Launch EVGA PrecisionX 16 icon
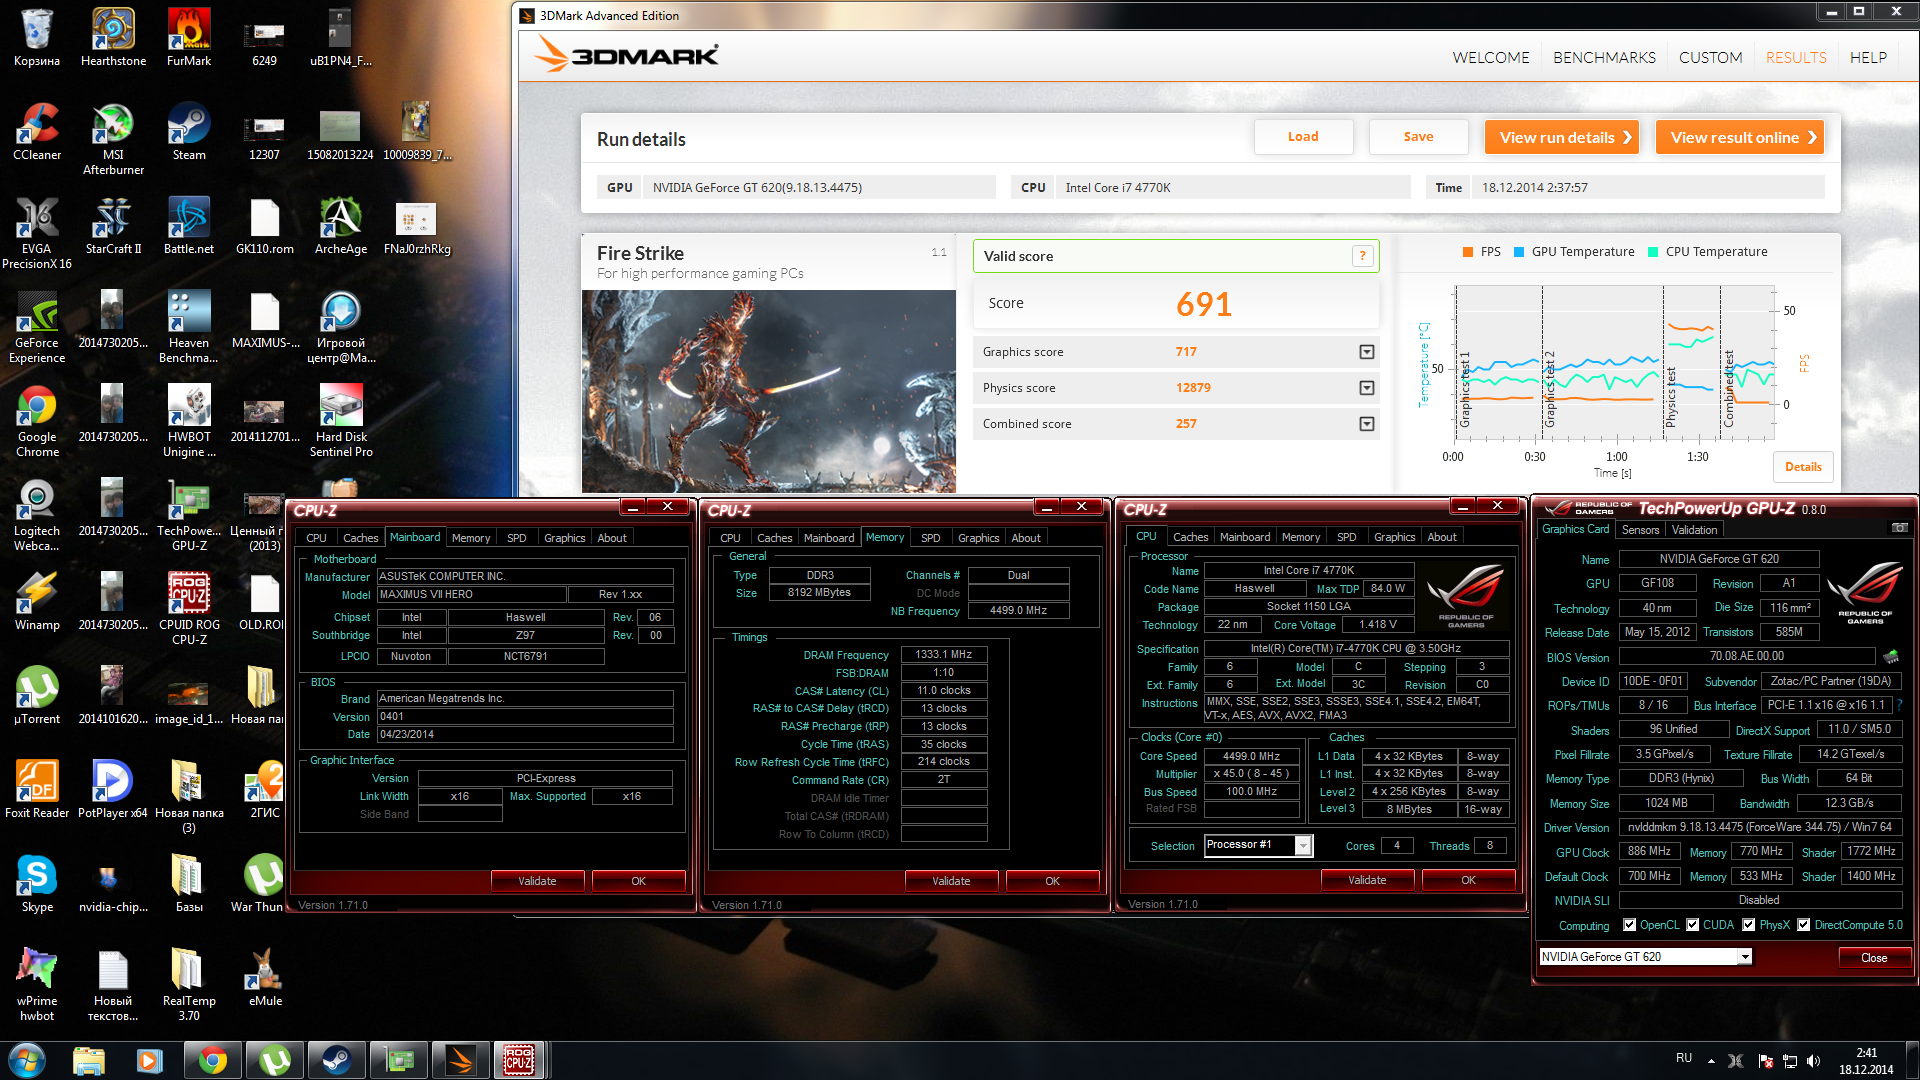Viewport: 1920px width, 1080px height. tap(37, 233)
